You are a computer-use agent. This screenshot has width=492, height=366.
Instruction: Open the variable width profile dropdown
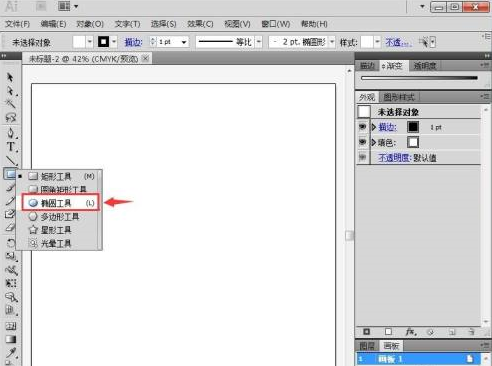[259, 42]
